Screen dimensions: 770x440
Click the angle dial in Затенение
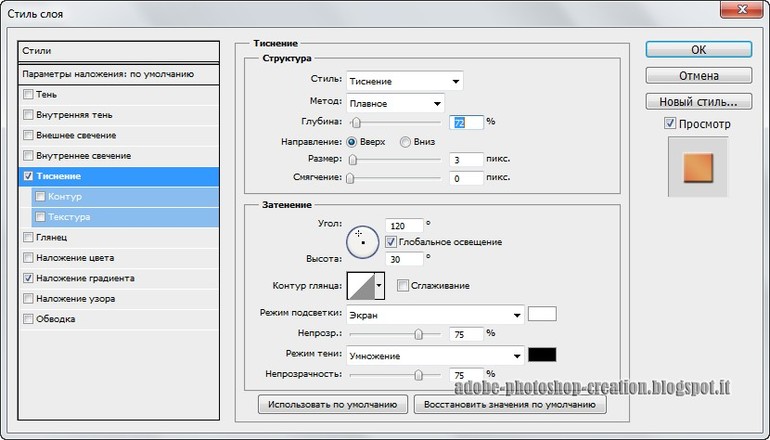click(361, 240)
